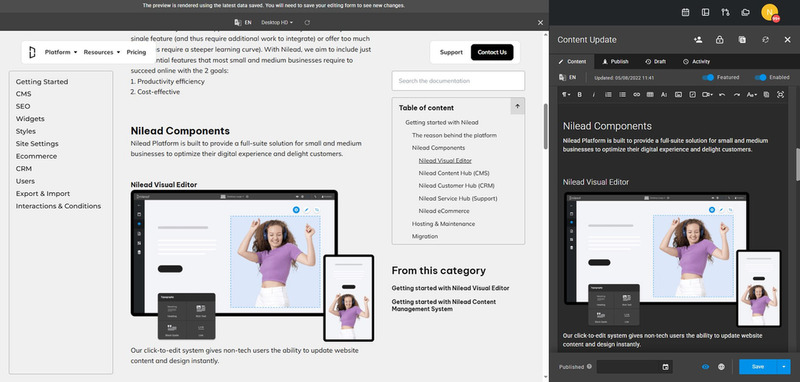
Task: Jump to Hosting & Maintenance in table of content
Action: [443, 224]
